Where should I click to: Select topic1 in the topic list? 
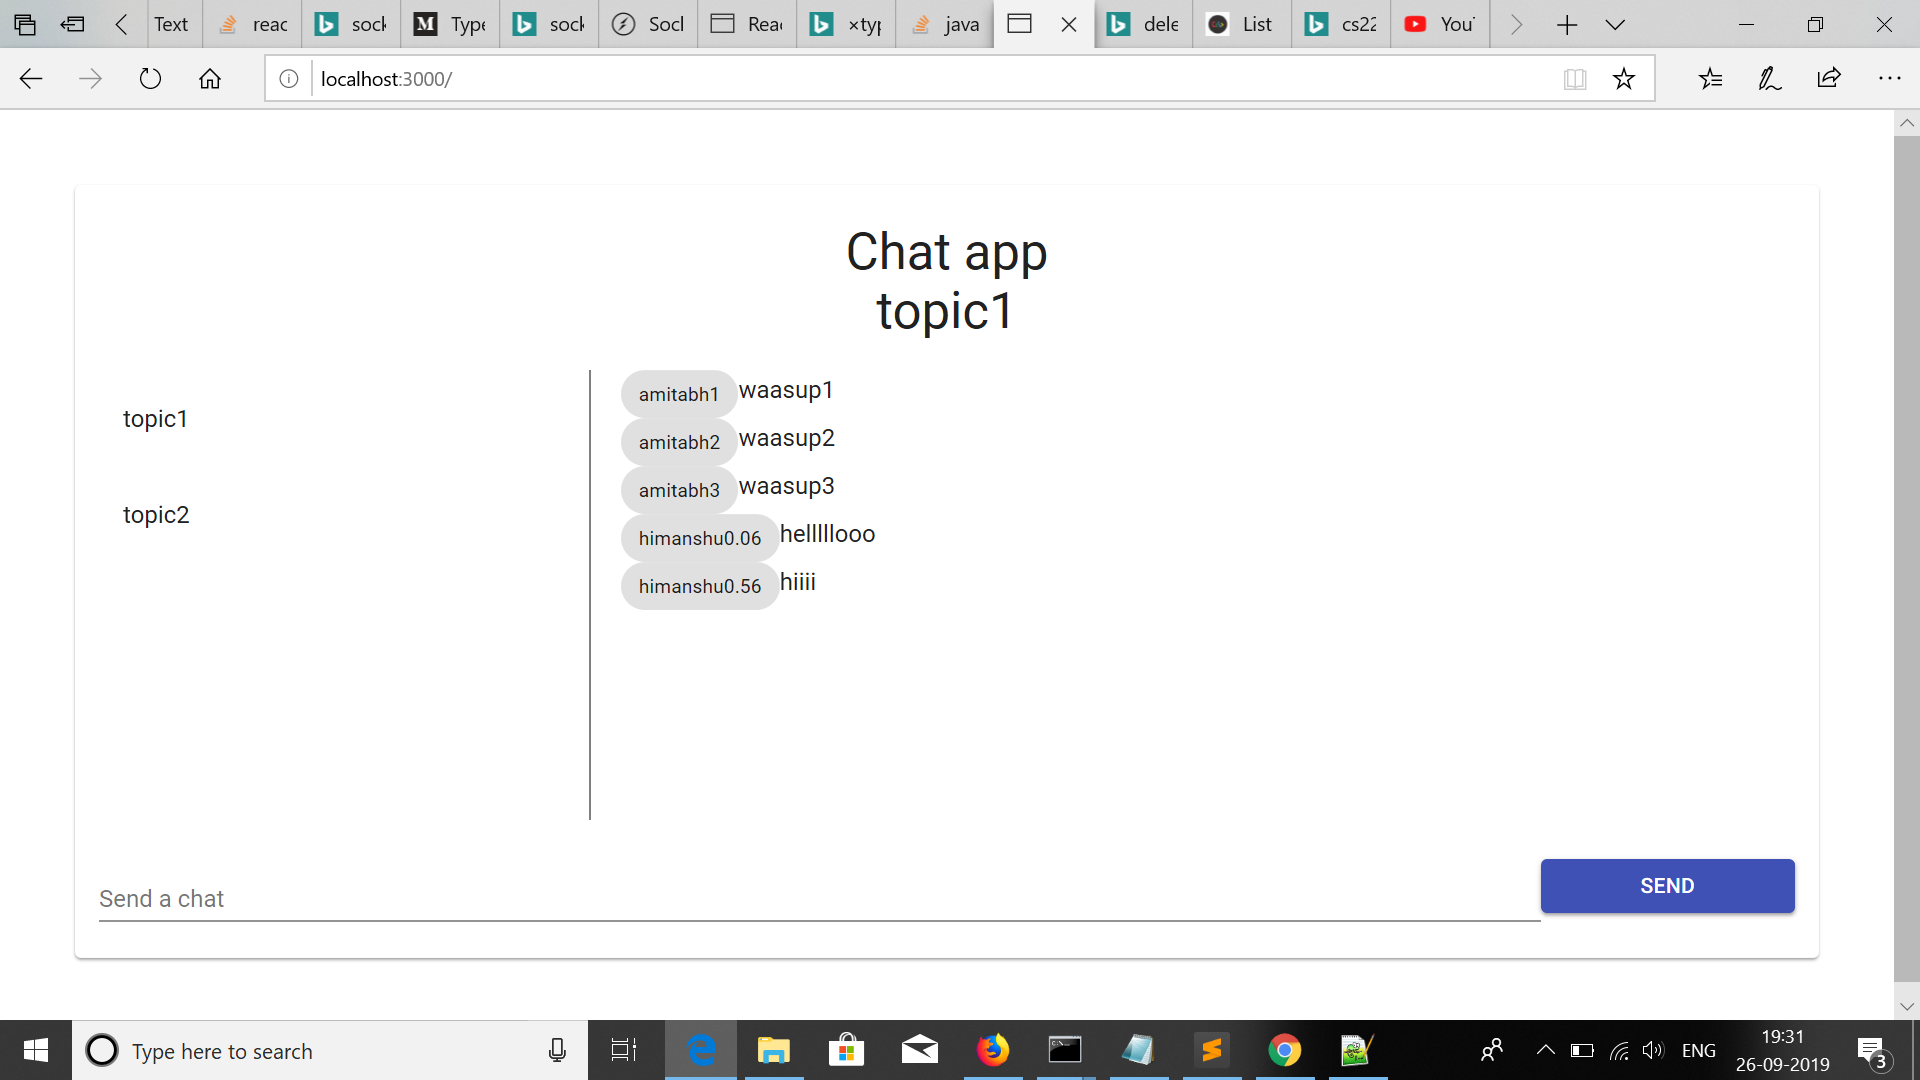tap(155, 419)
